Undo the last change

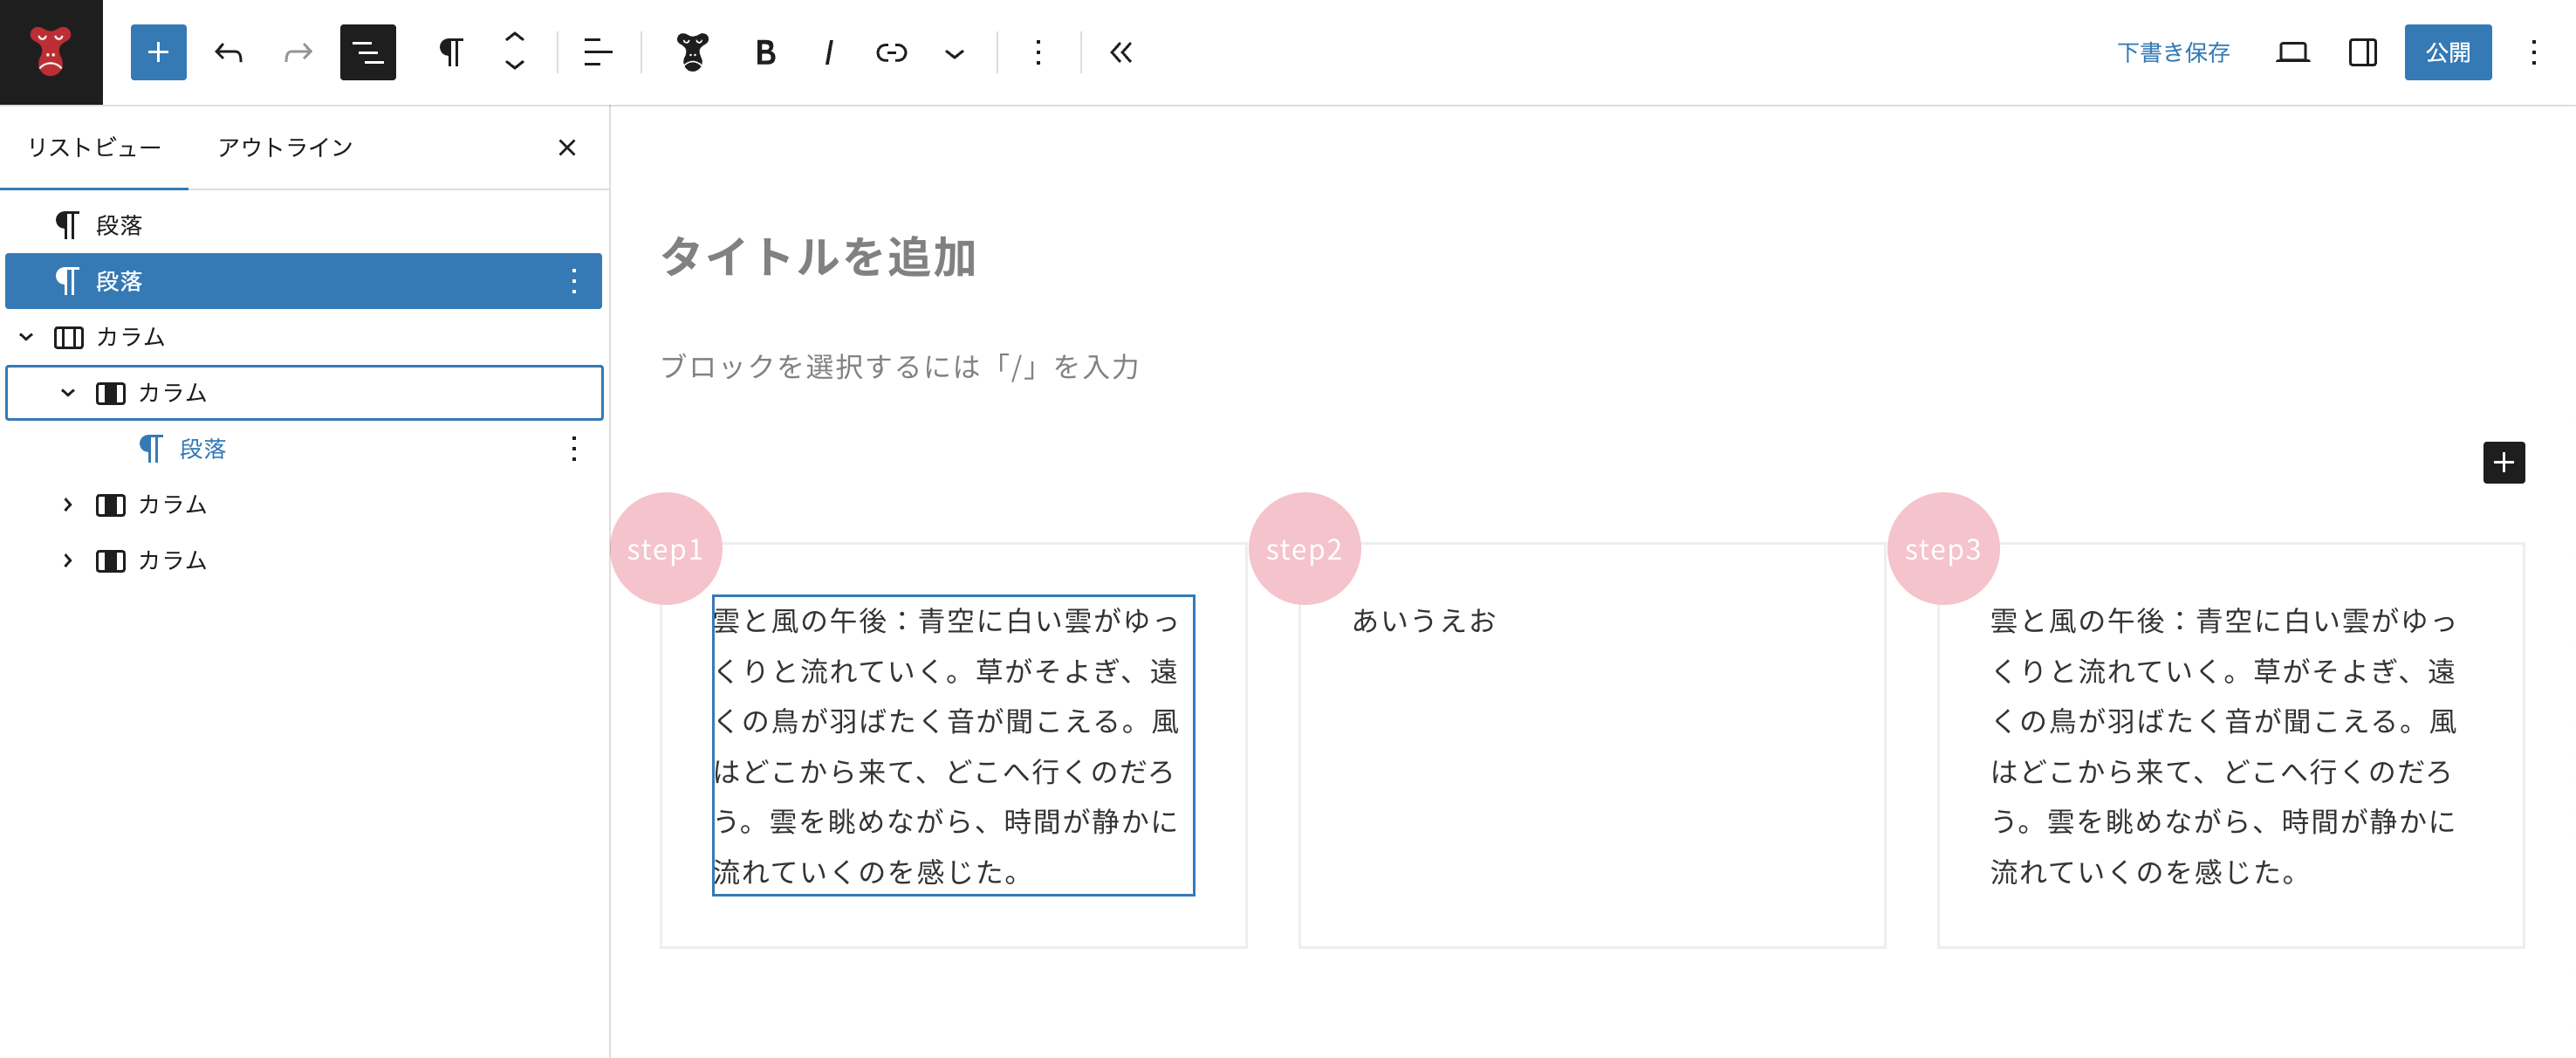coord(229,52)
